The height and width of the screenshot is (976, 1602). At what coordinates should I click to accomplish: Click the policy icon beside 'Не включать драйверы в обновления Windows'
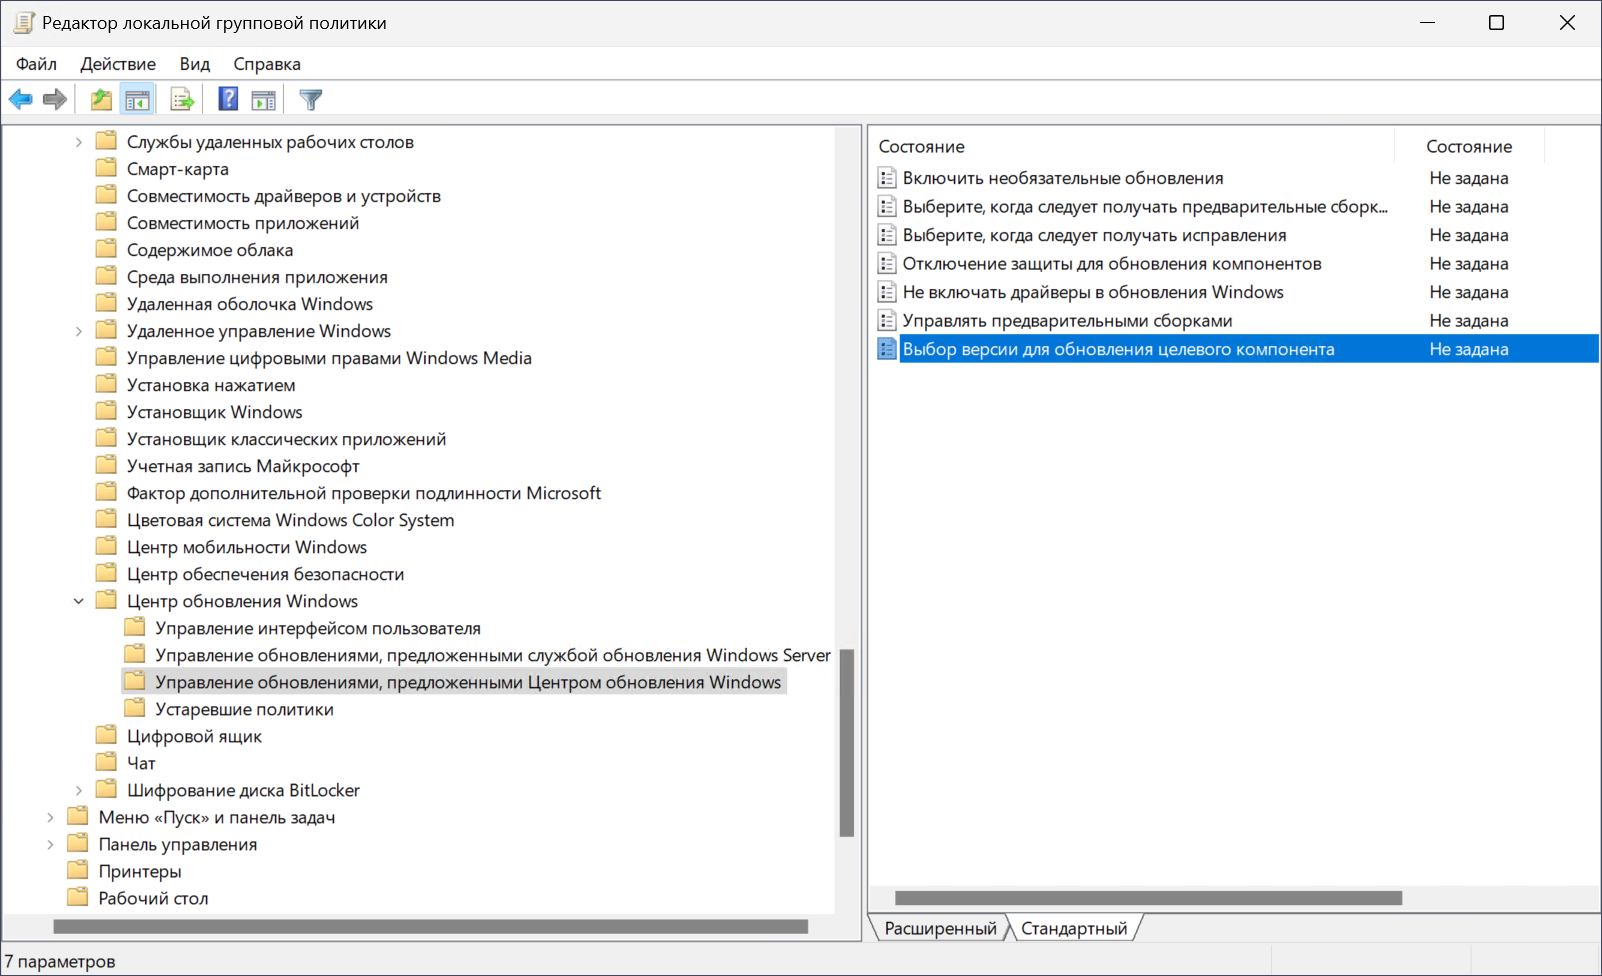click(x=887, y=292)
